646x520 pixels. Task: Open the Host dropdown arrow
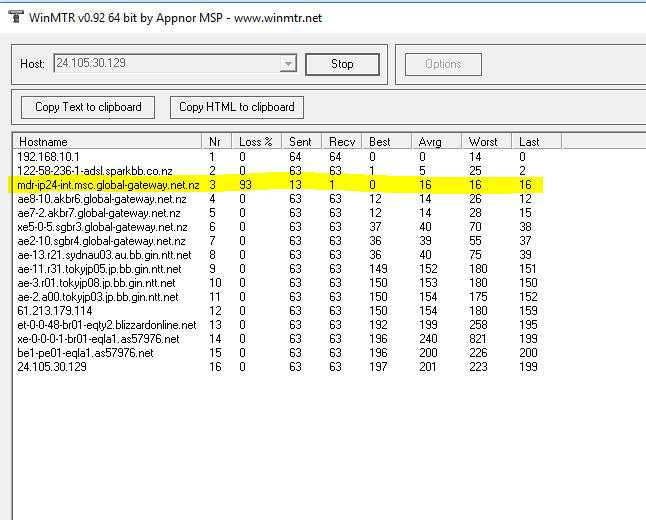(x=288, y=64)
